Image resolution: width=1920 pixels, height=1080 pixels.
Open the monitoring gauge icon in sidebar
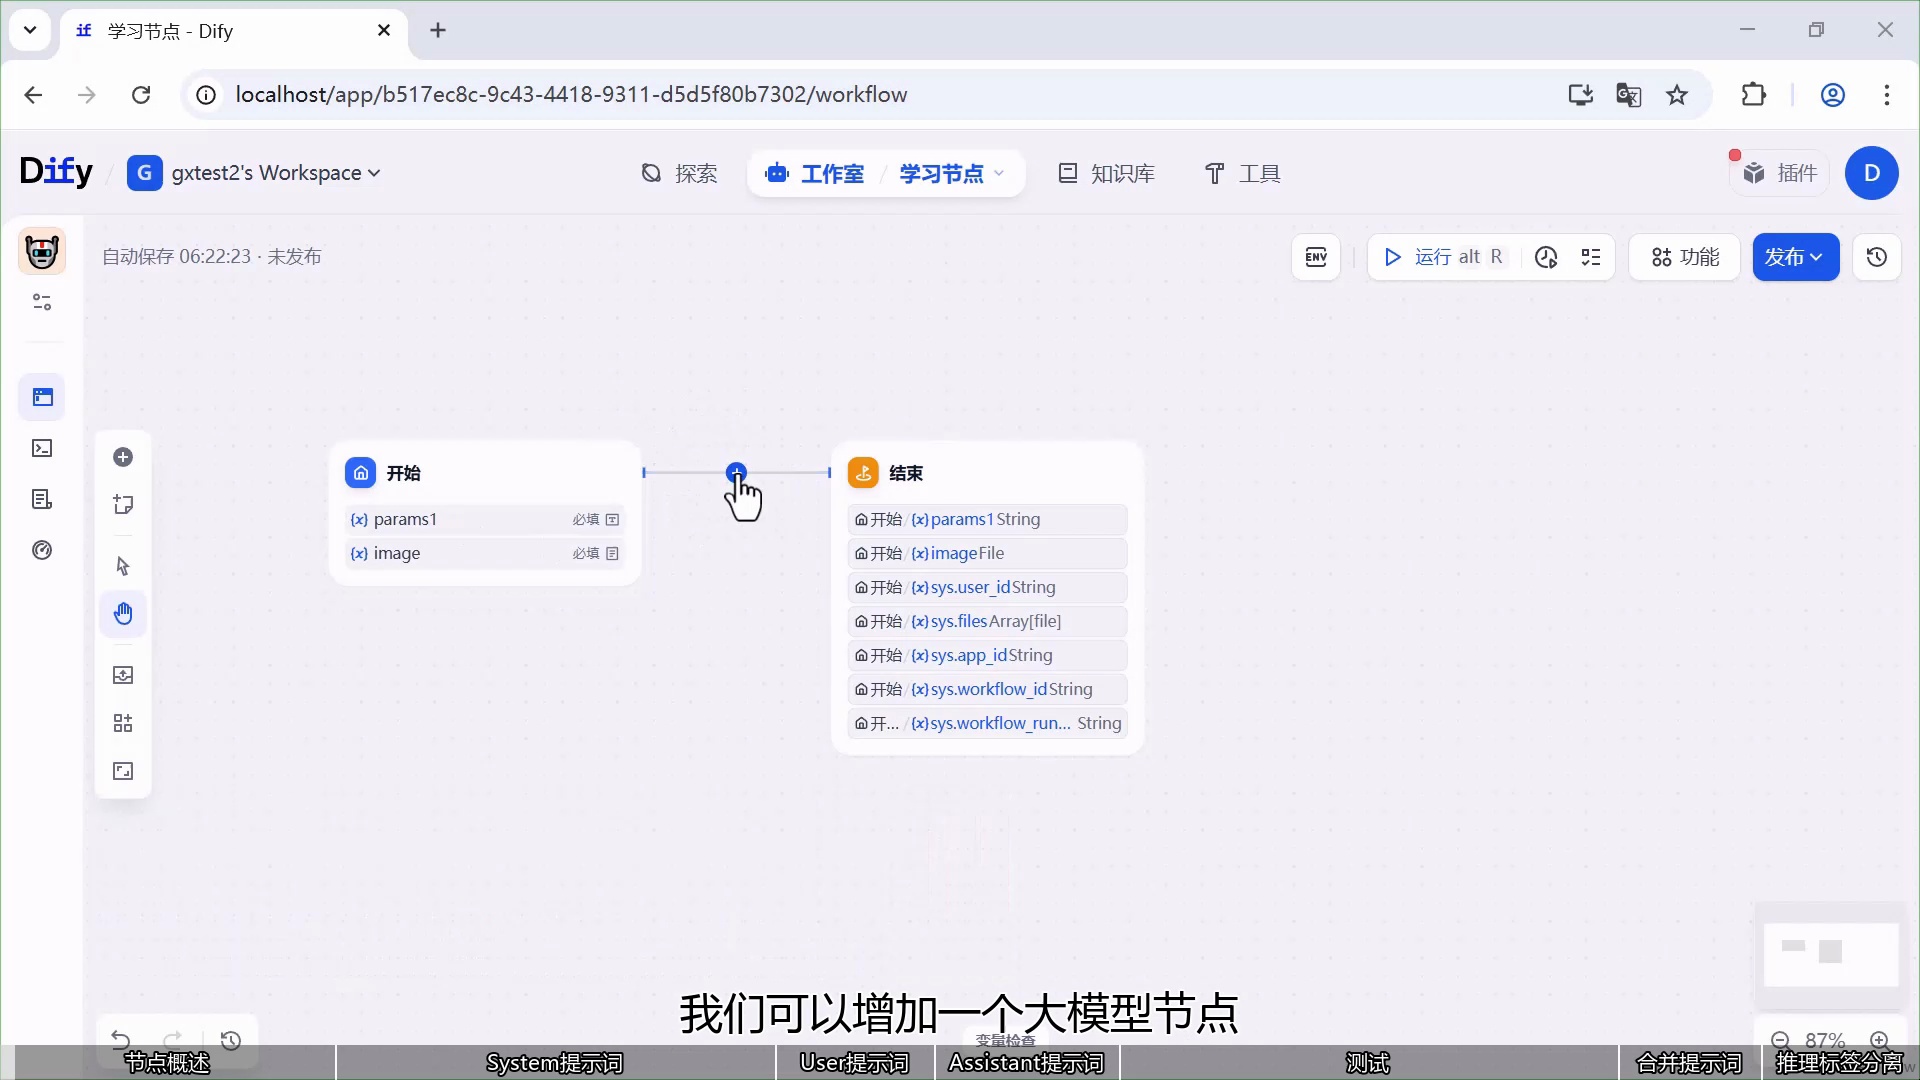[x=42, y=550]
